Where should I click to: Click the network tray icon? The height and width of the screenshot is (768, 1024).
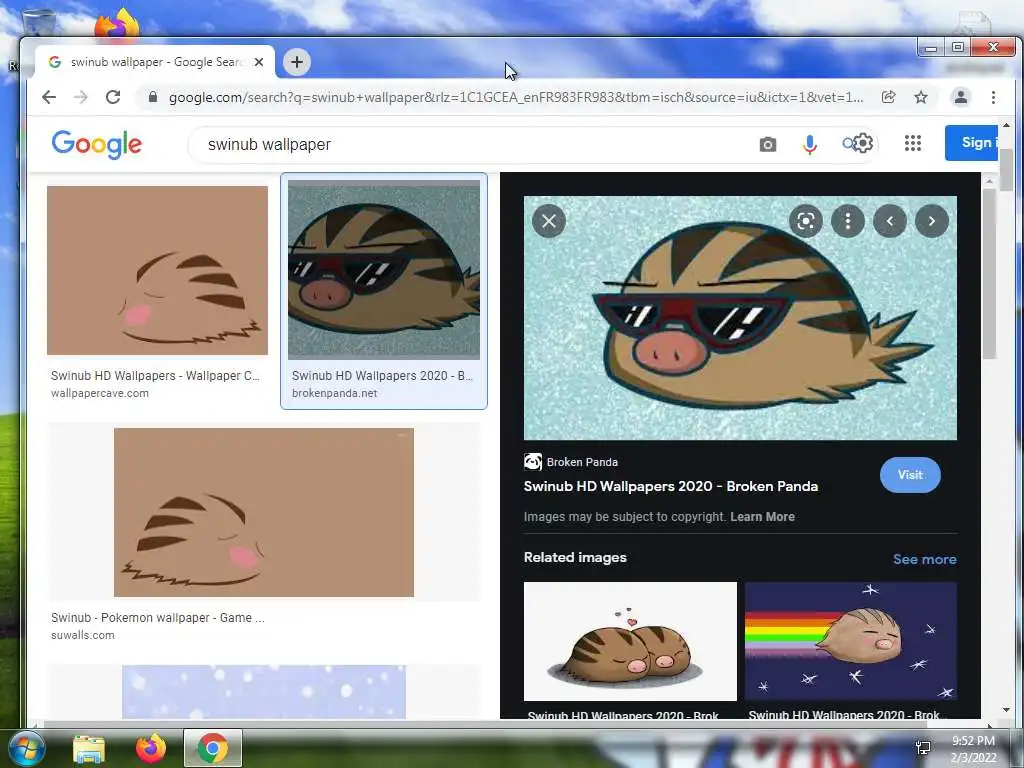tap(923, 747)
